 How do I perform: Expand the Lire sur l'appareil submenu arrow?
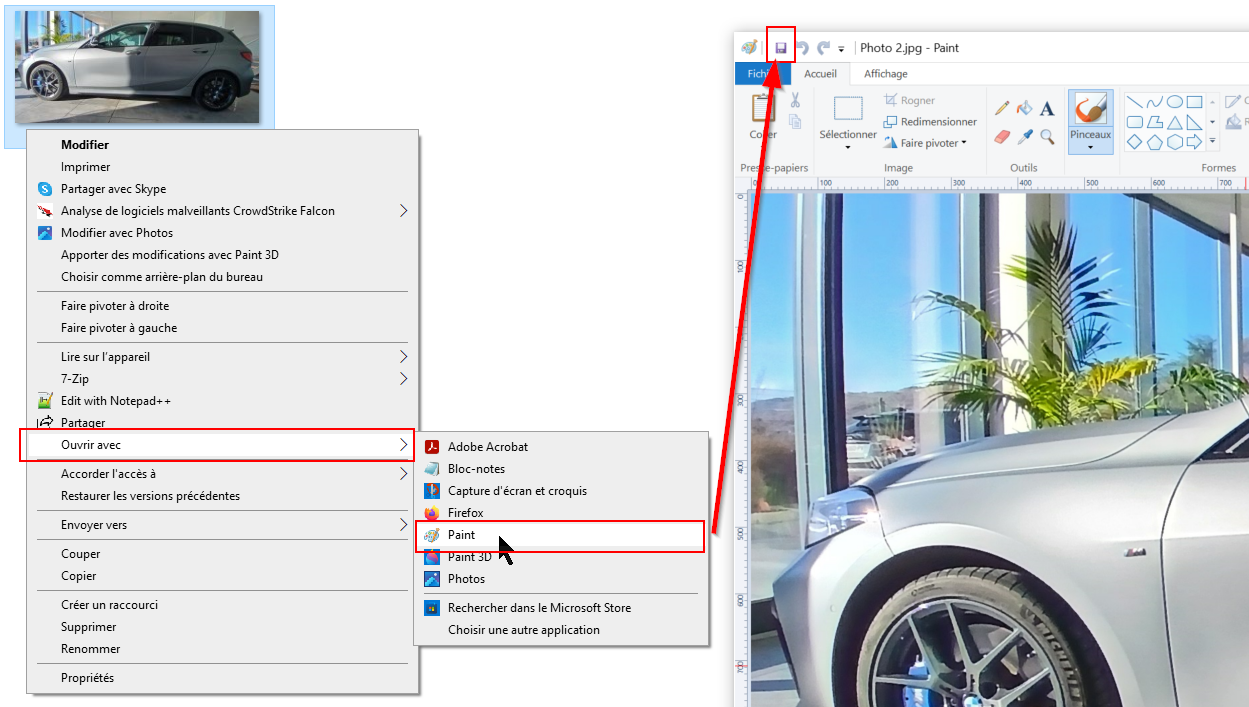[404, 357]
